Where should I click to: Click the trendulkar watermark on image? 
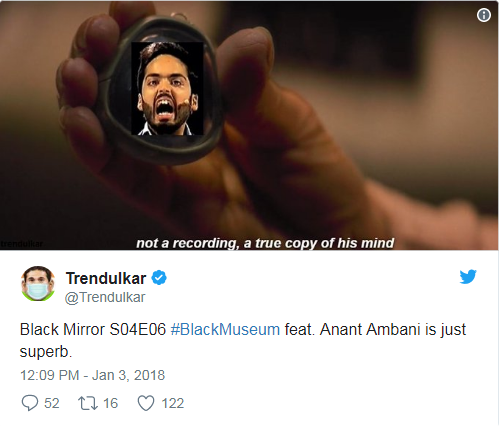[x=21, y=244]
